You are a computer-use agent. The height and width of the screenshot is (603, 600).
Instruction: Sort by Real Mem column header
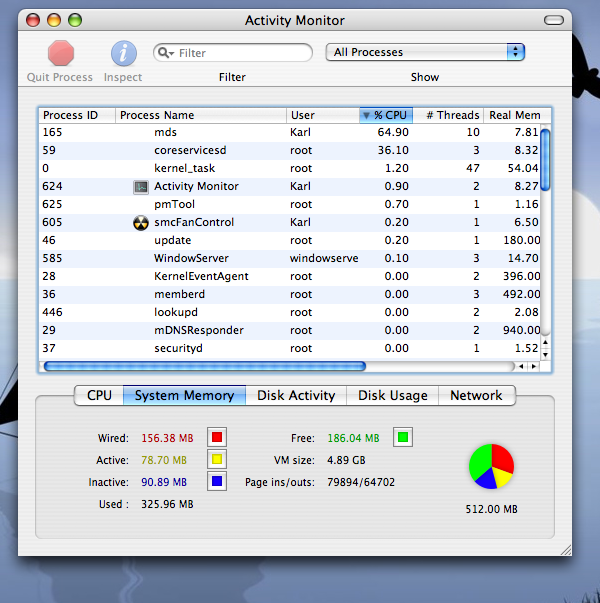click(517, 115)
